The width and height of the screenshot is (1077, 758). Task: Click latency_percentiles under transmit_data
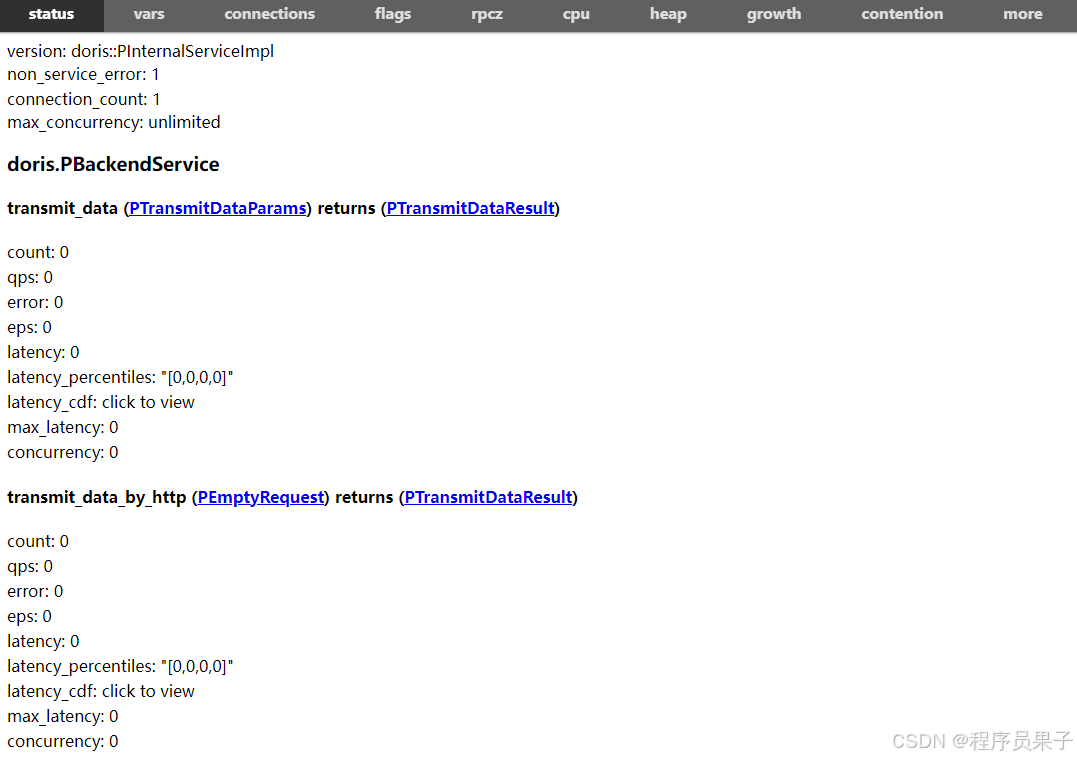pos(120,378)
